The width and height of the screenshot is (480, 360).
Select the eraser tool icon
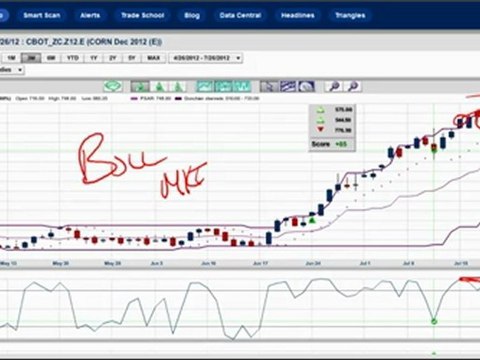pos(306,87)
